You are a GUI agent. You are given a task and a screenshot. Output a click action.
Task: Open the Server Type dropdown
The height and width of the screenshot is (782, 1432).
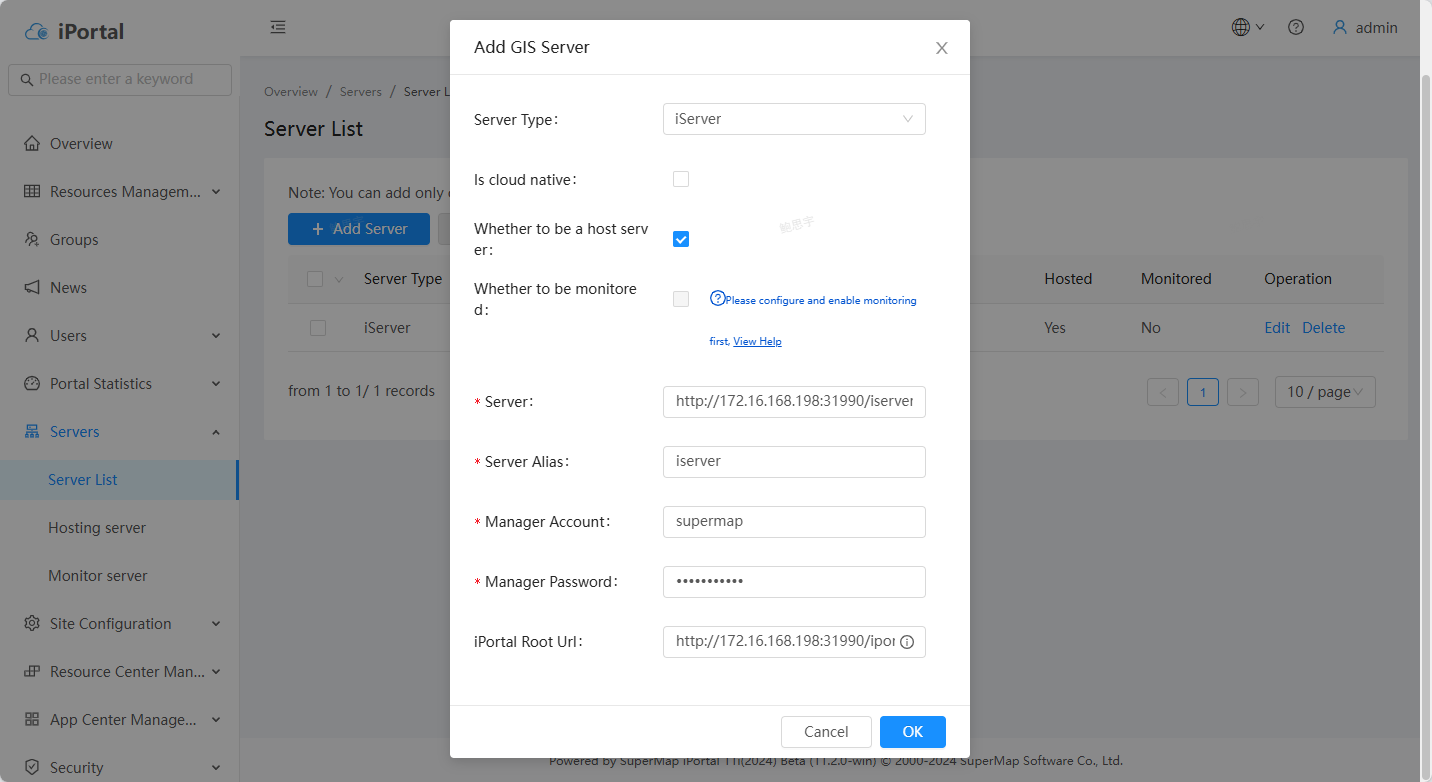794,119
